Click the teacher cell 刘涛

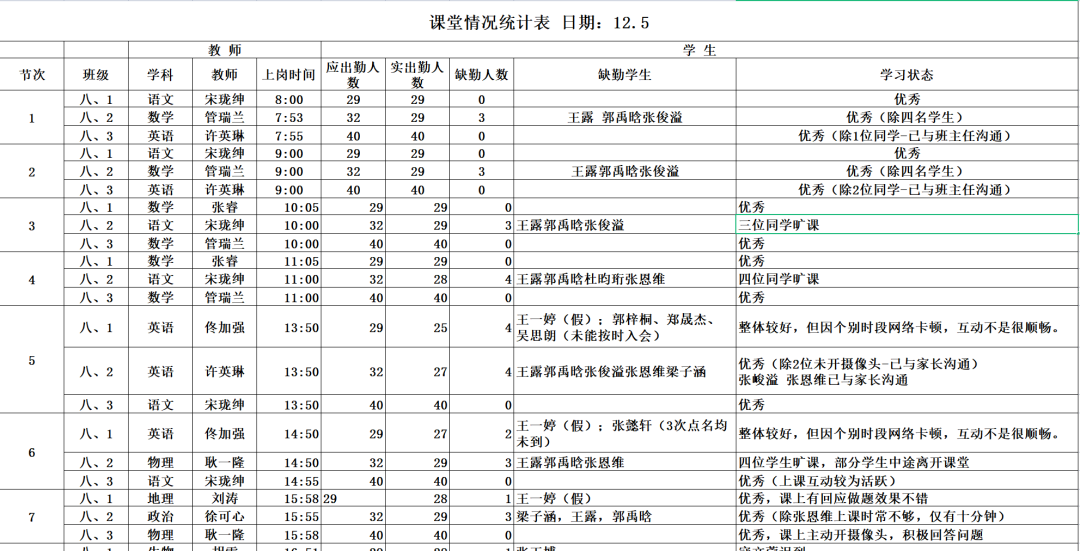pos(224,498)
